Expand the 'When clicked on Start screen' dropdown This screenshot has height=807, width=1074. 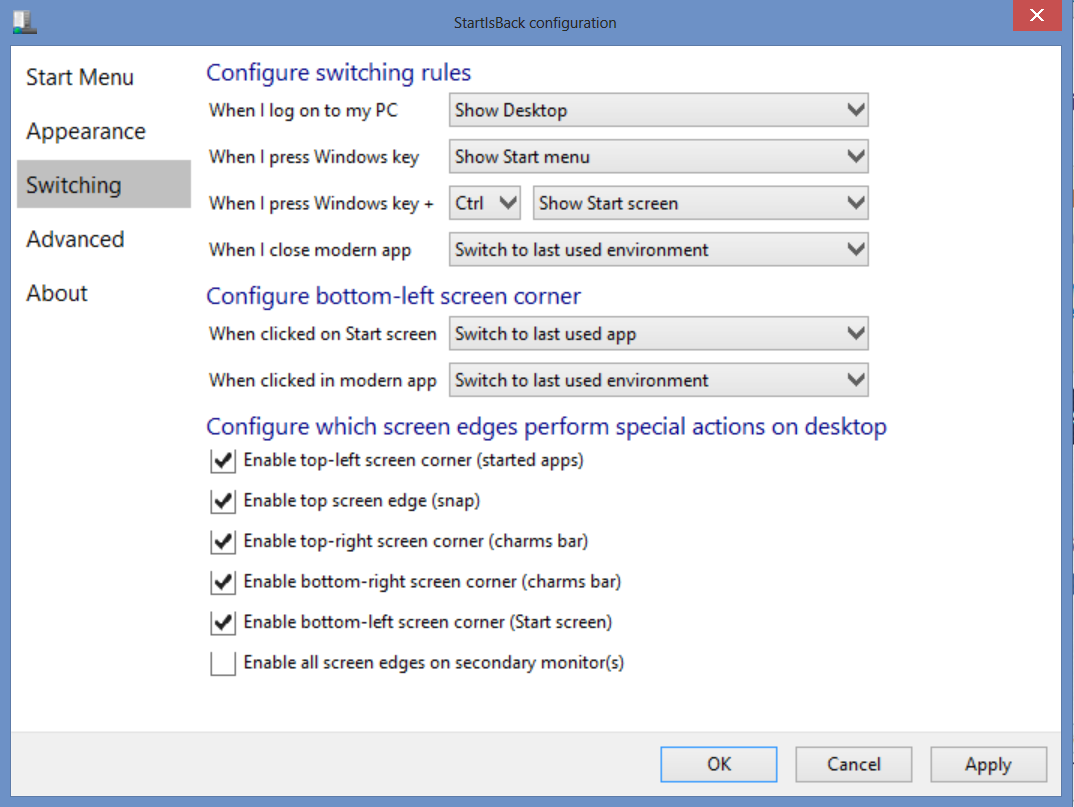(659, 334)
